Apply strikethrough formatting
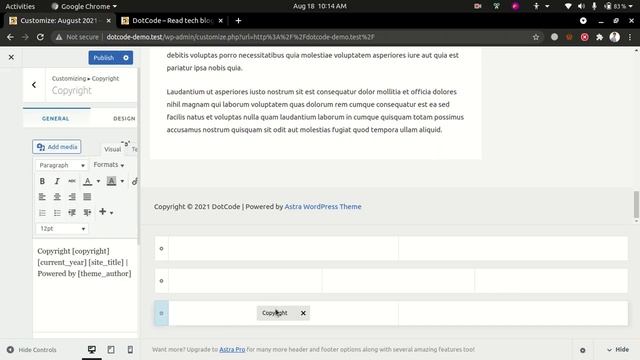 (72, 181)
